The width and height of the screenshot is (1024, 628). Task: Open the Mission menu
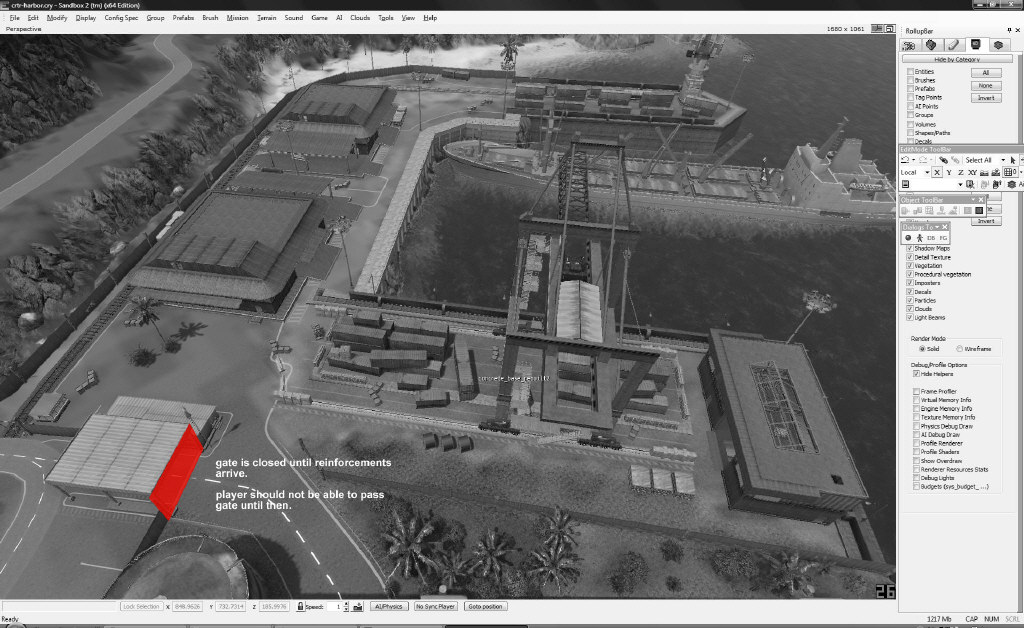[x=238, y=18]
